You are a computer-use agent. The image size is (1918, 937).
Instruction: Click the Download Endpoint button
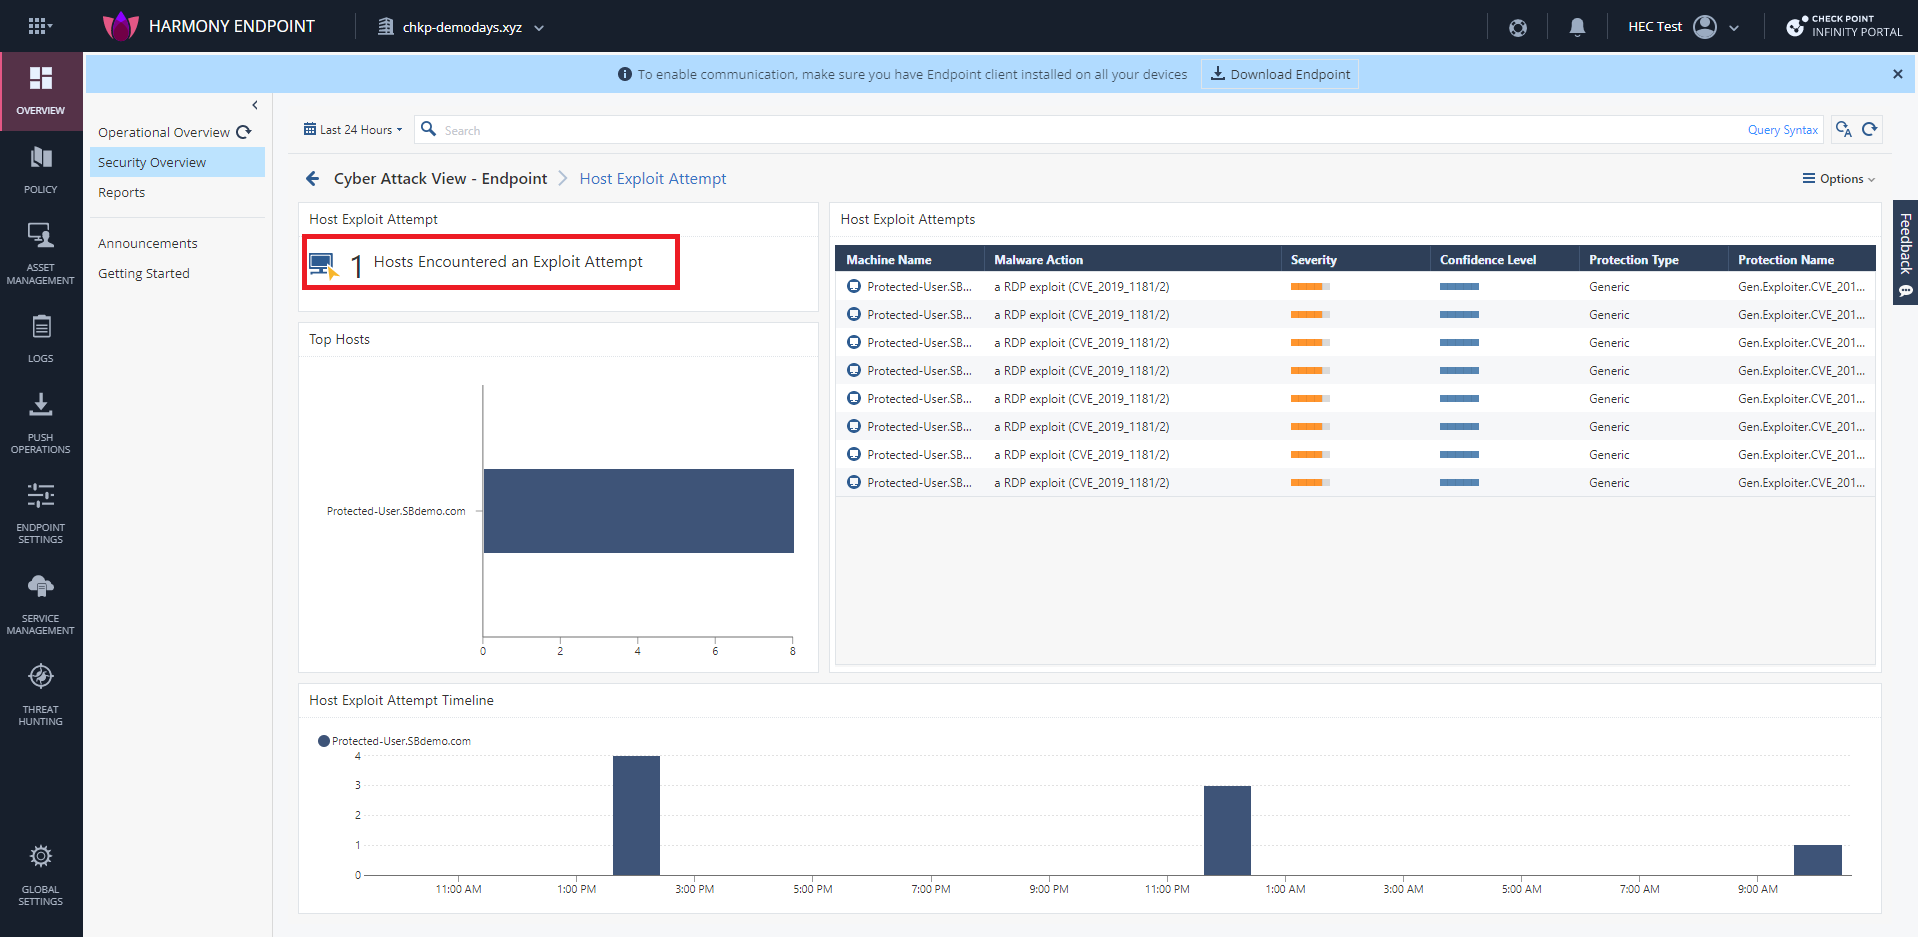click(1280, 74)
